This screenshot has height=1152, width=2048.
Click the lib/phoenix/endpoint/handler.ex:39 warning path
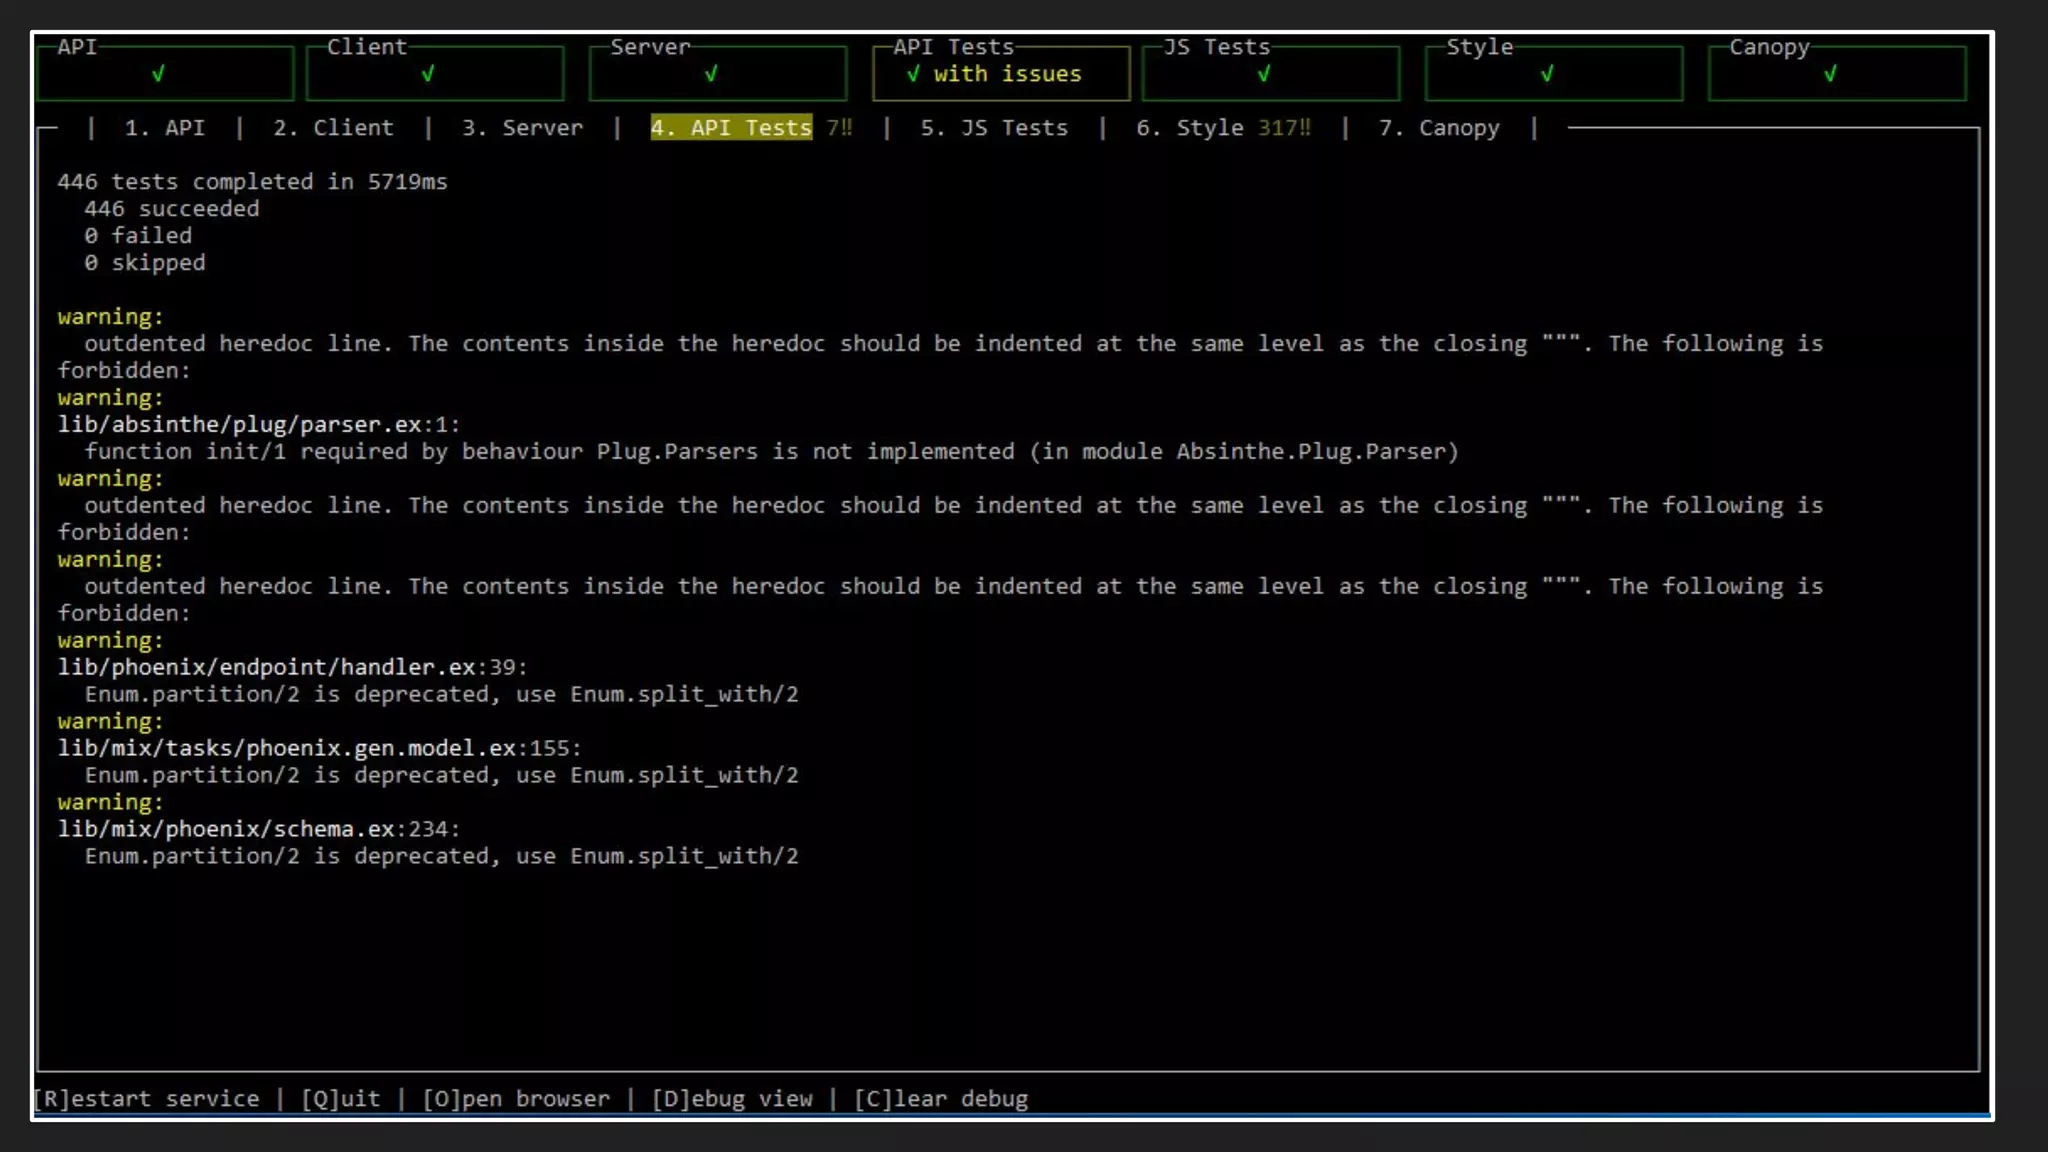coord(292,667)
